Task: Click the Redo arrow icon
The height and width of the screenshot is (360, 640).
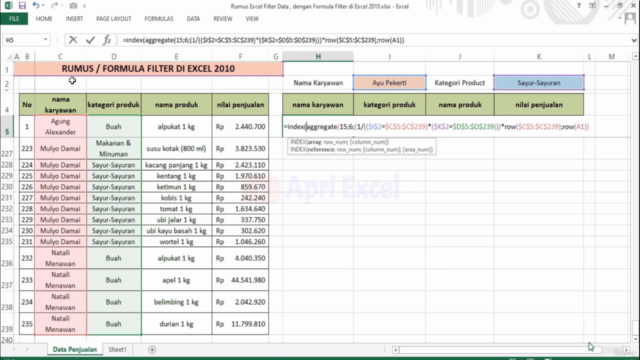Action: click(x=54, y=6)
